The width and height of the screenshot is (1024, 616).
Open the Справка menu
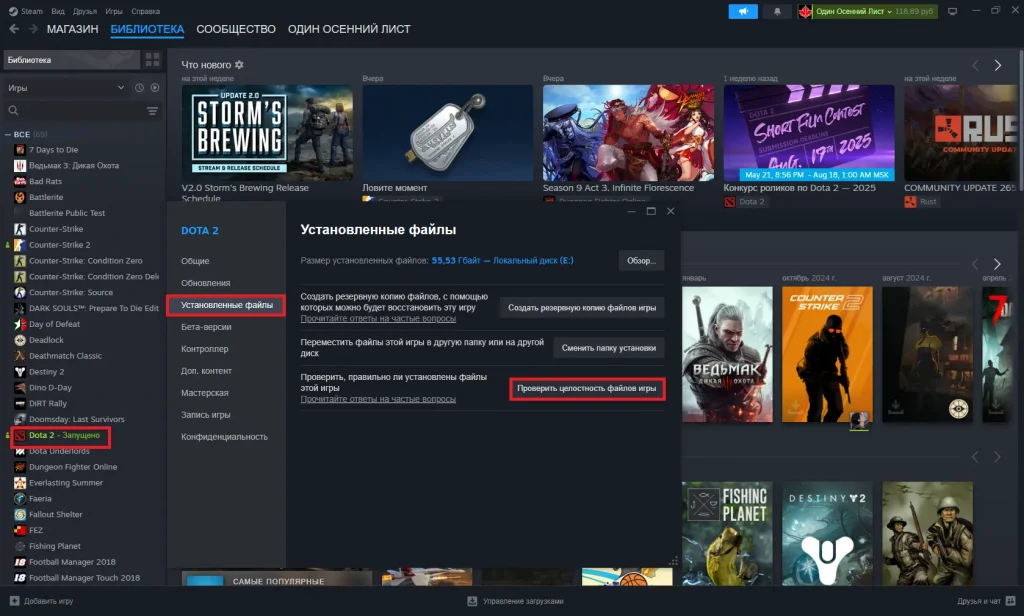click(x=146, y=11)
